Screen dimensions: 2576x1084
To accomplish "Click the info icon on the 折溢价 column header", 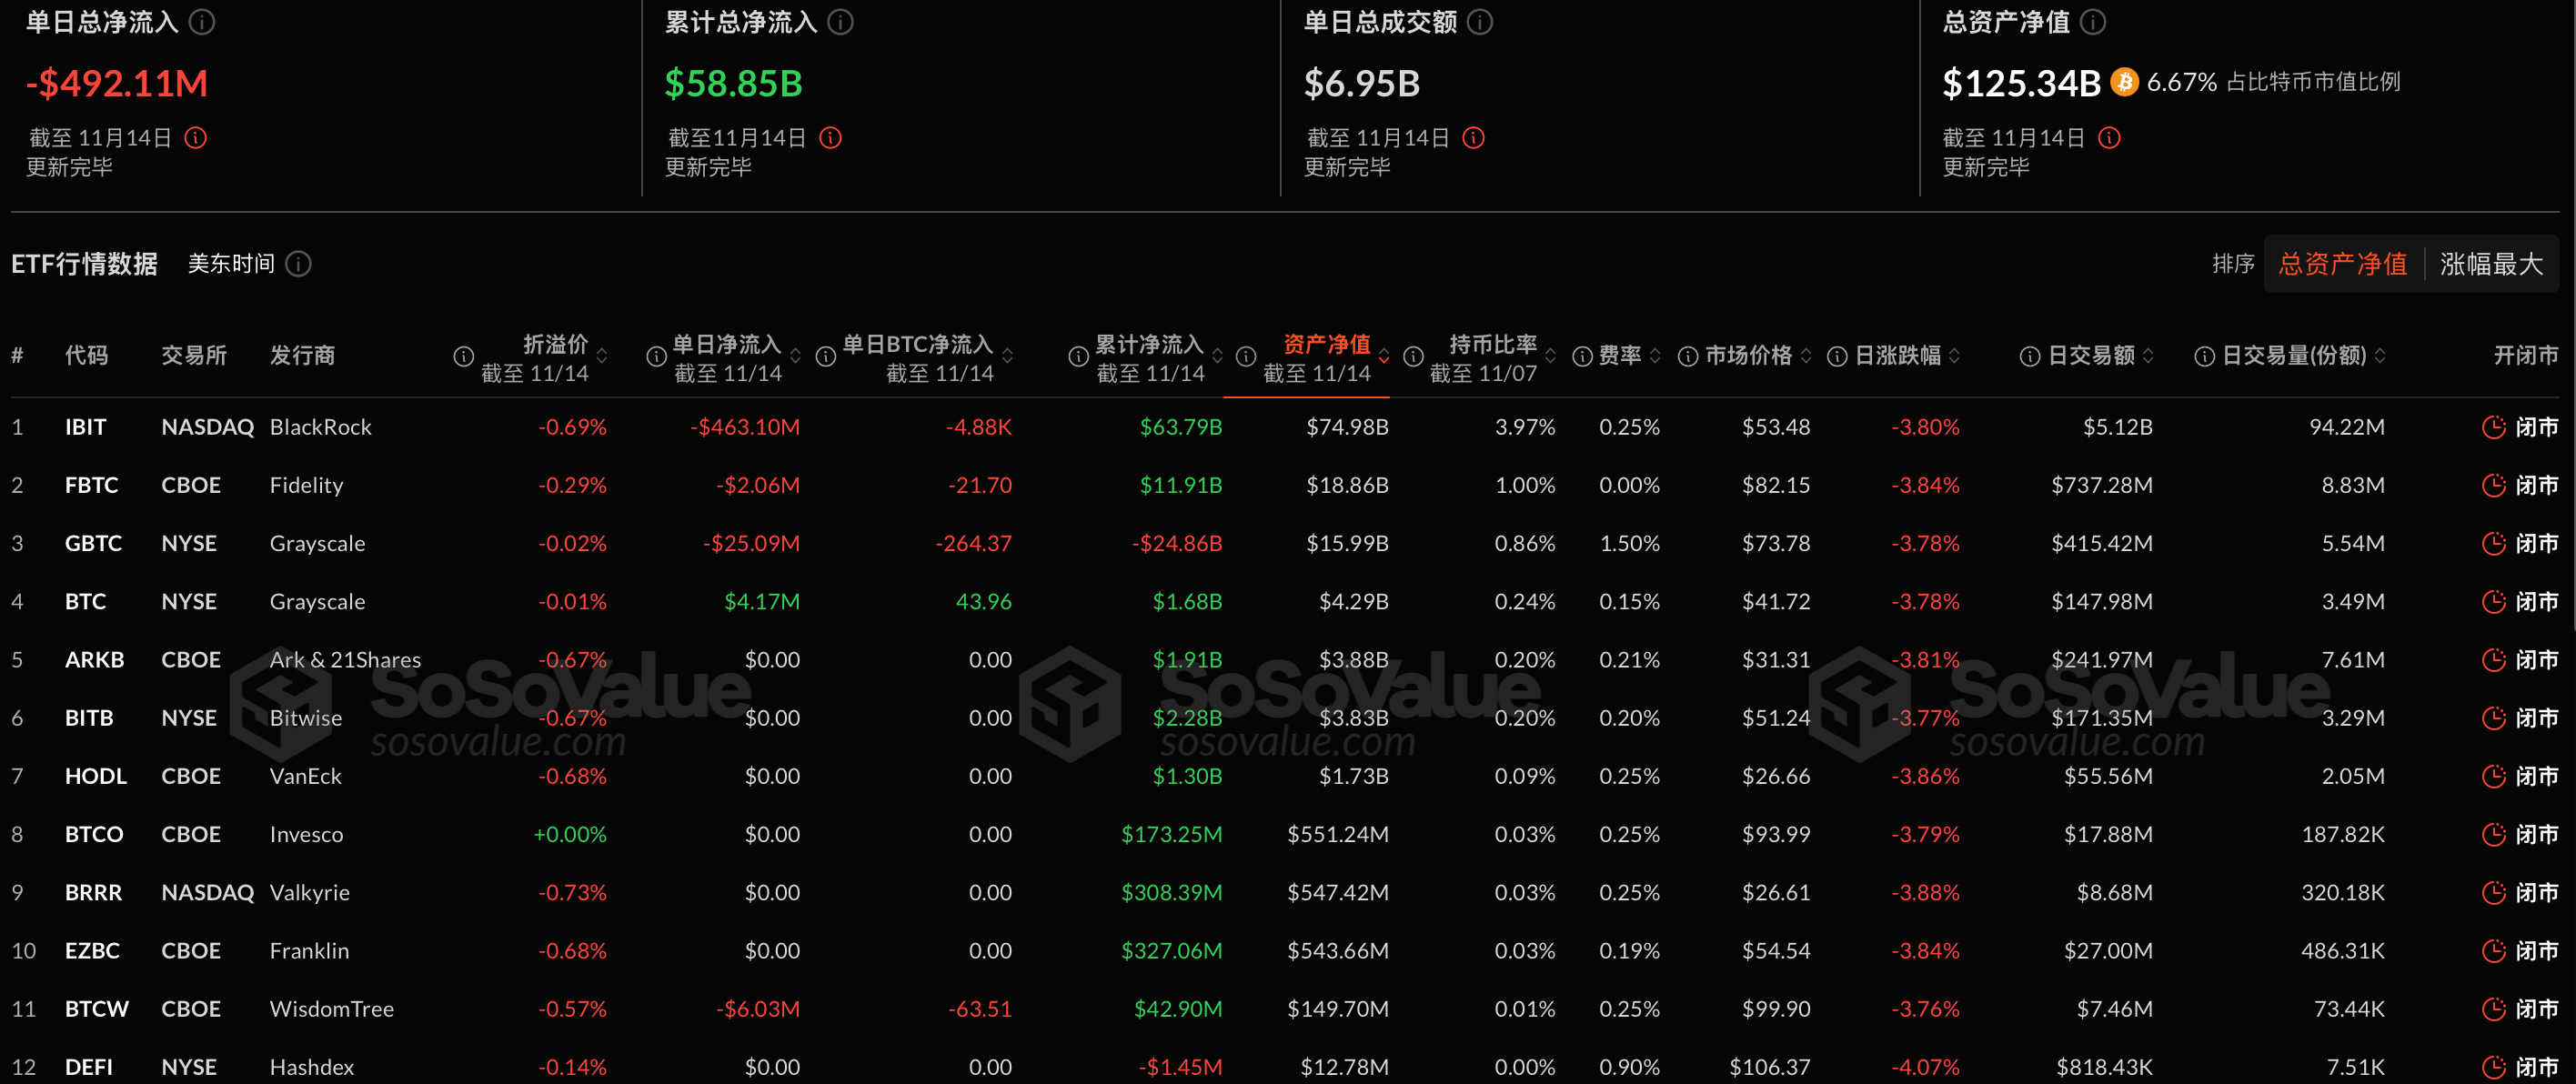I will pos(462,356).
